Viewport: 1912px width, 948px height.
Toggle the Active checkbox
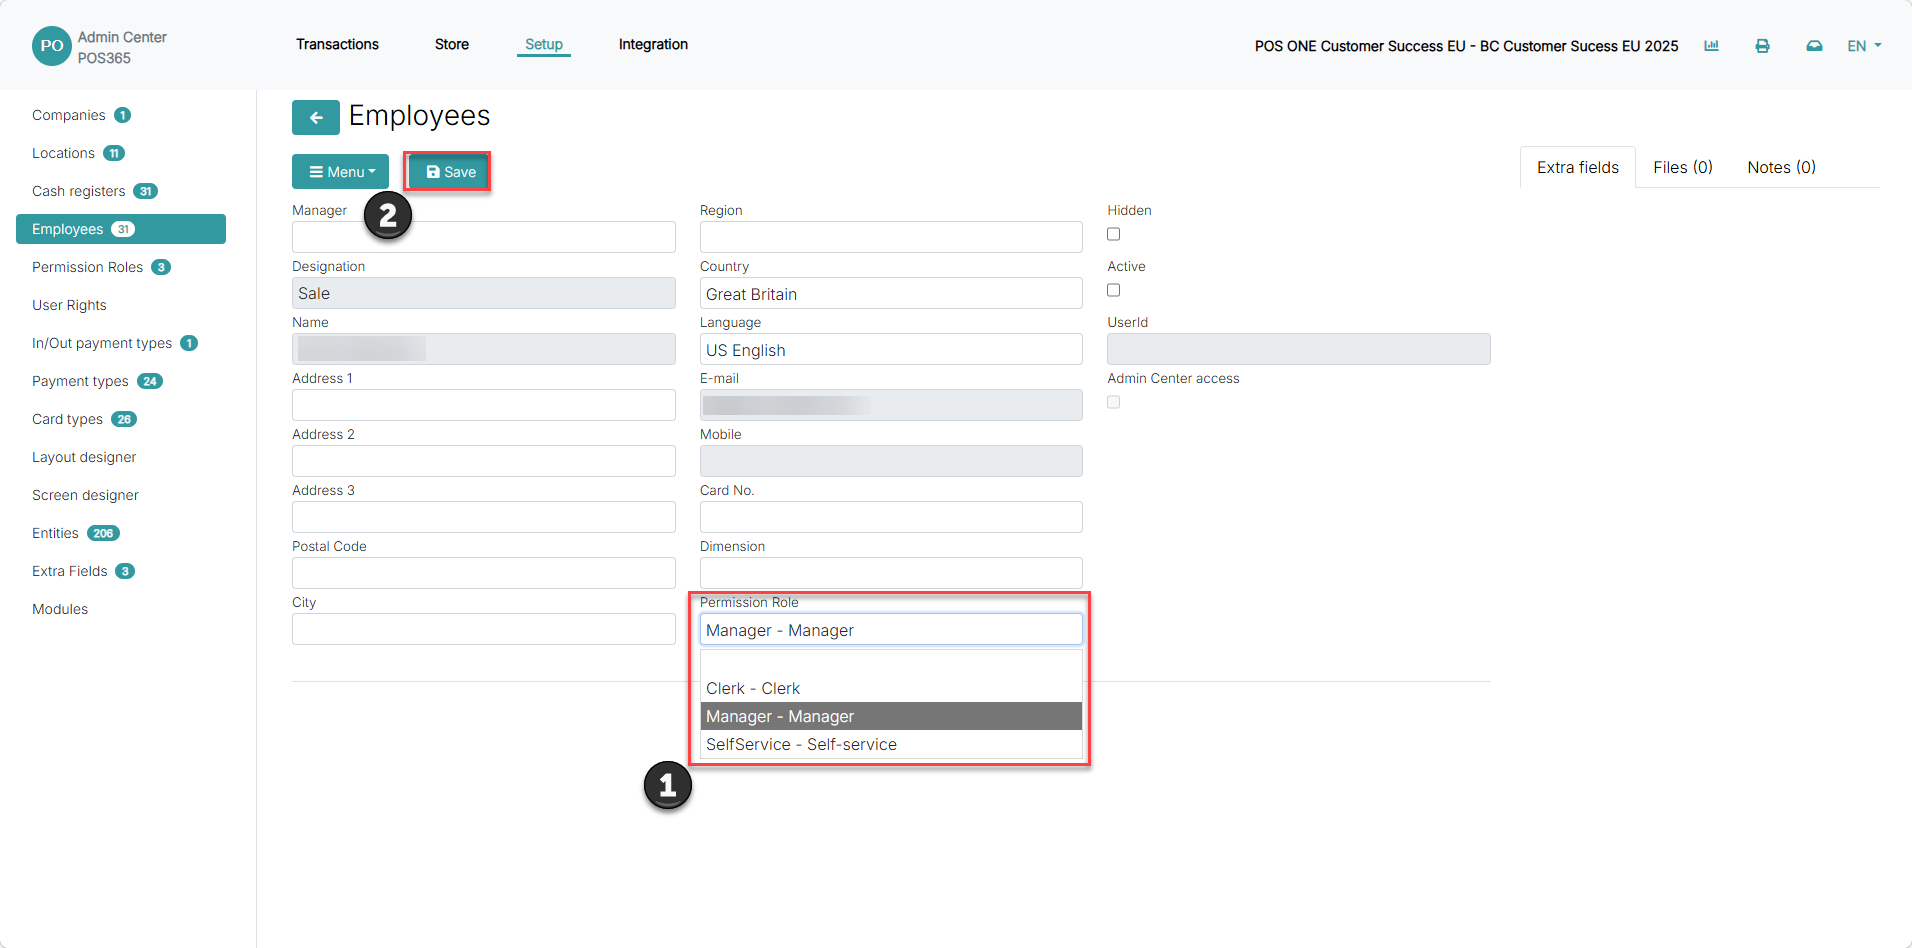click(1113, 290)
